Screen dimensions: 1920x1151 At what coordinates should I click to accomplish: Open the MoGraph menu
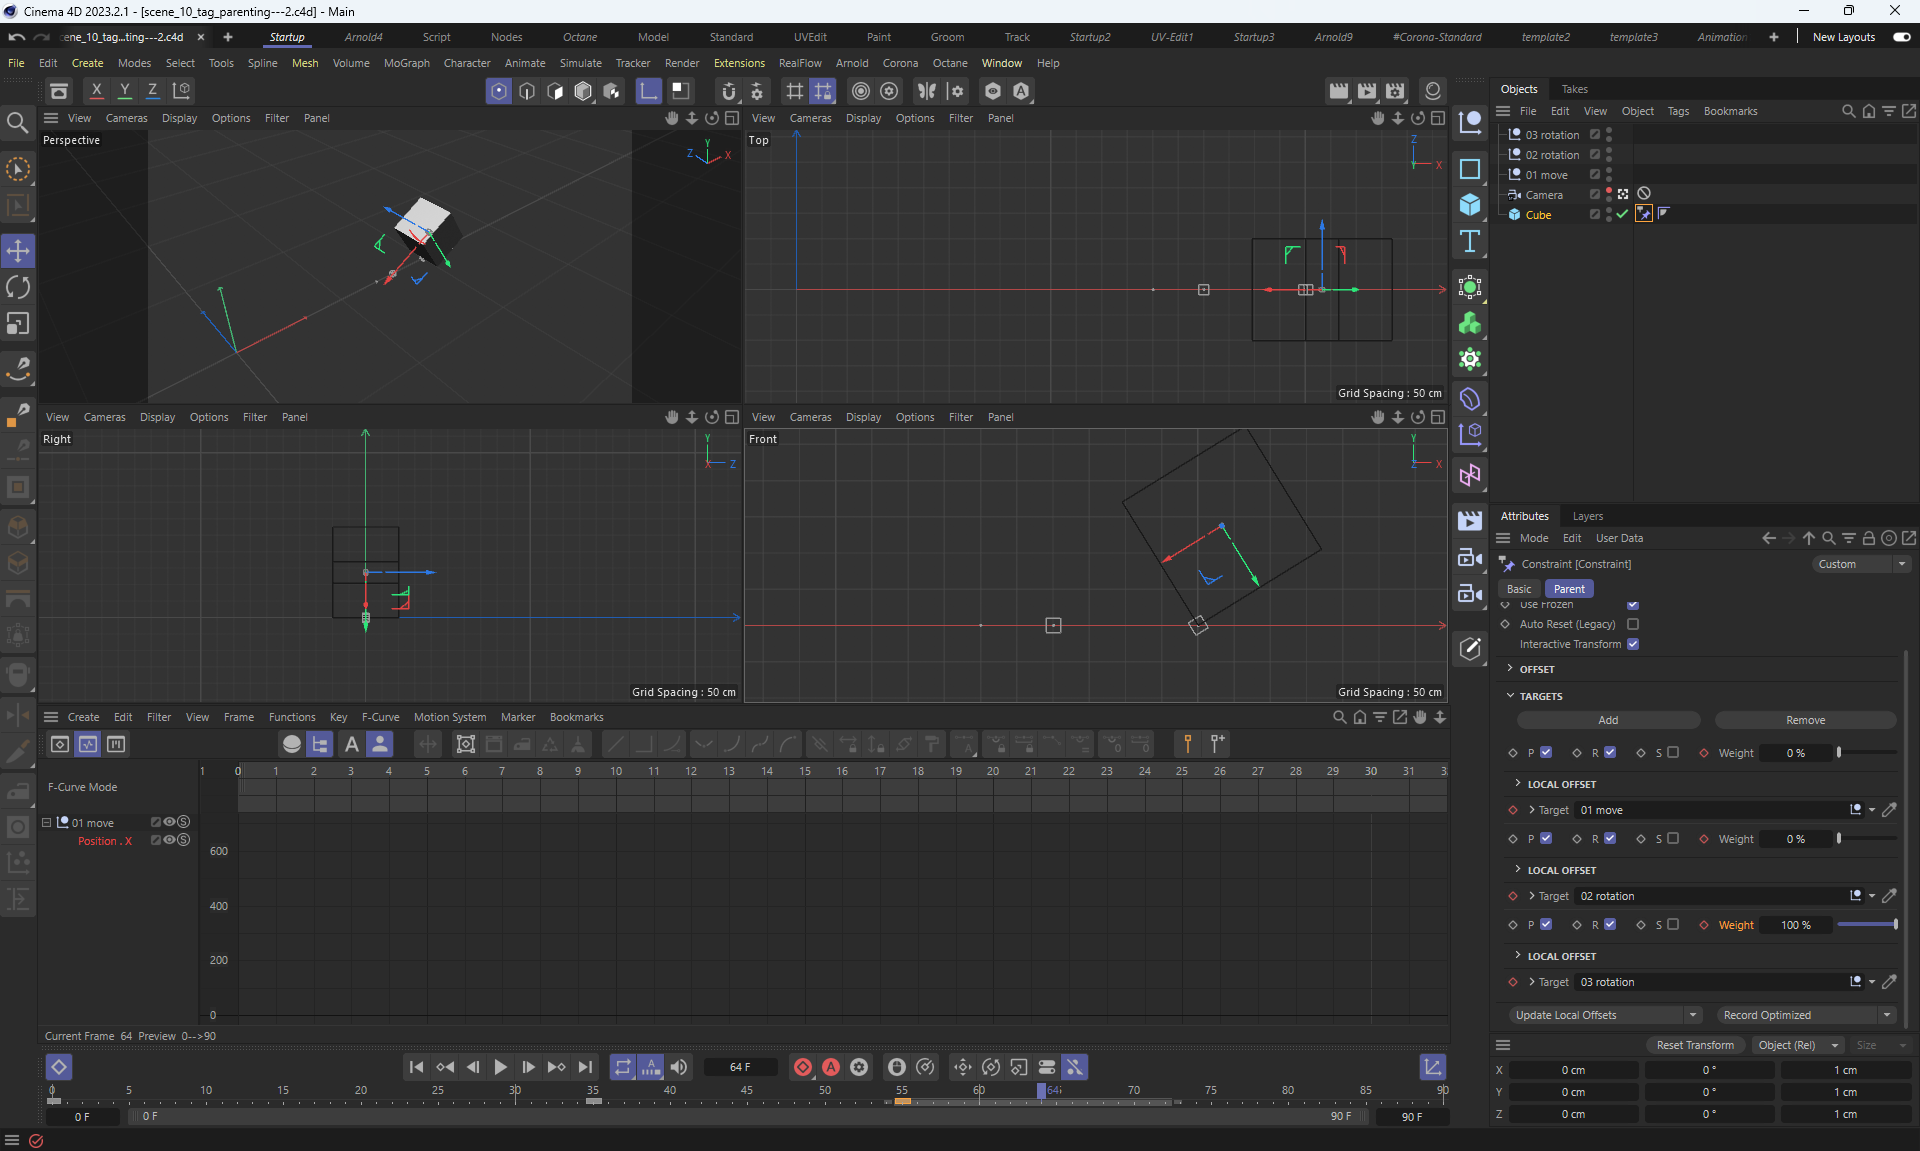click(406, 63)
